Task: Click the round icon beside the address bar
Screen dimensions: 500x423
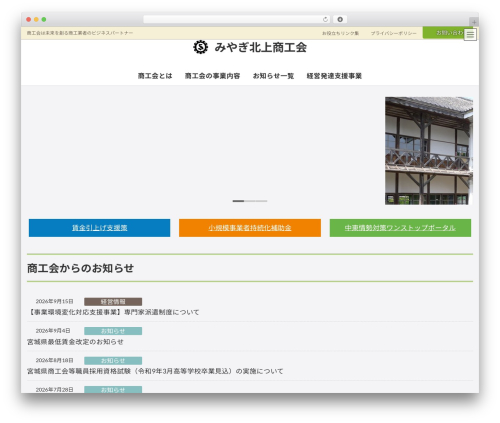Action: pos(340,19)
